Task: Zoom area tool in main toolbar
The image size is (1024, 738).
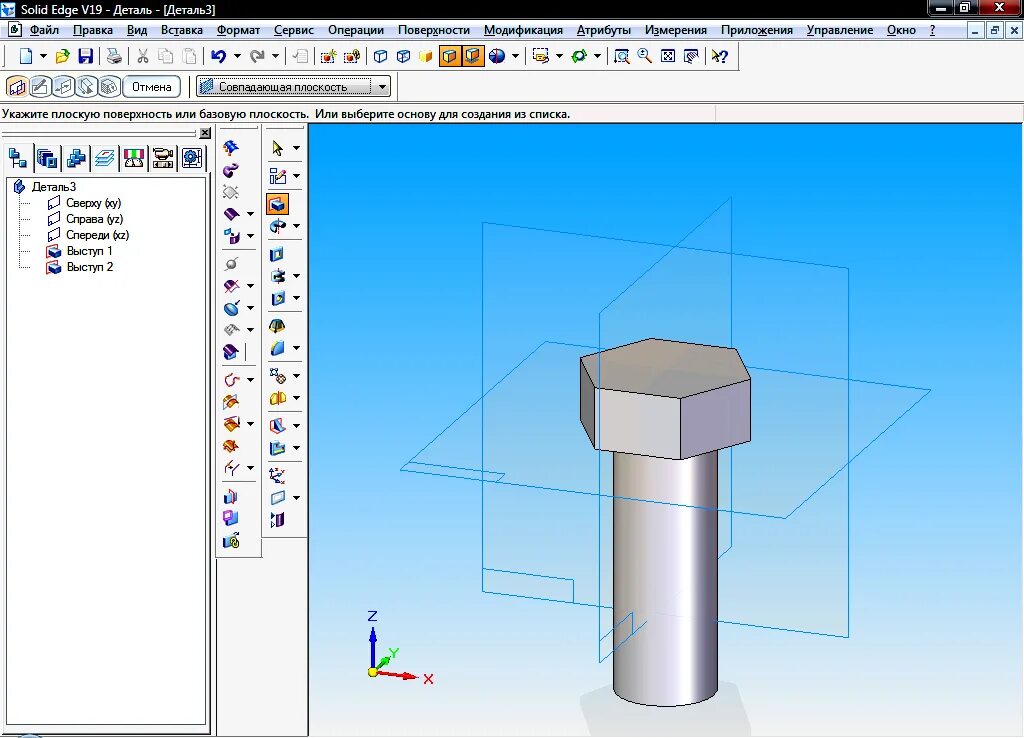Action: [x=622, y=56]
